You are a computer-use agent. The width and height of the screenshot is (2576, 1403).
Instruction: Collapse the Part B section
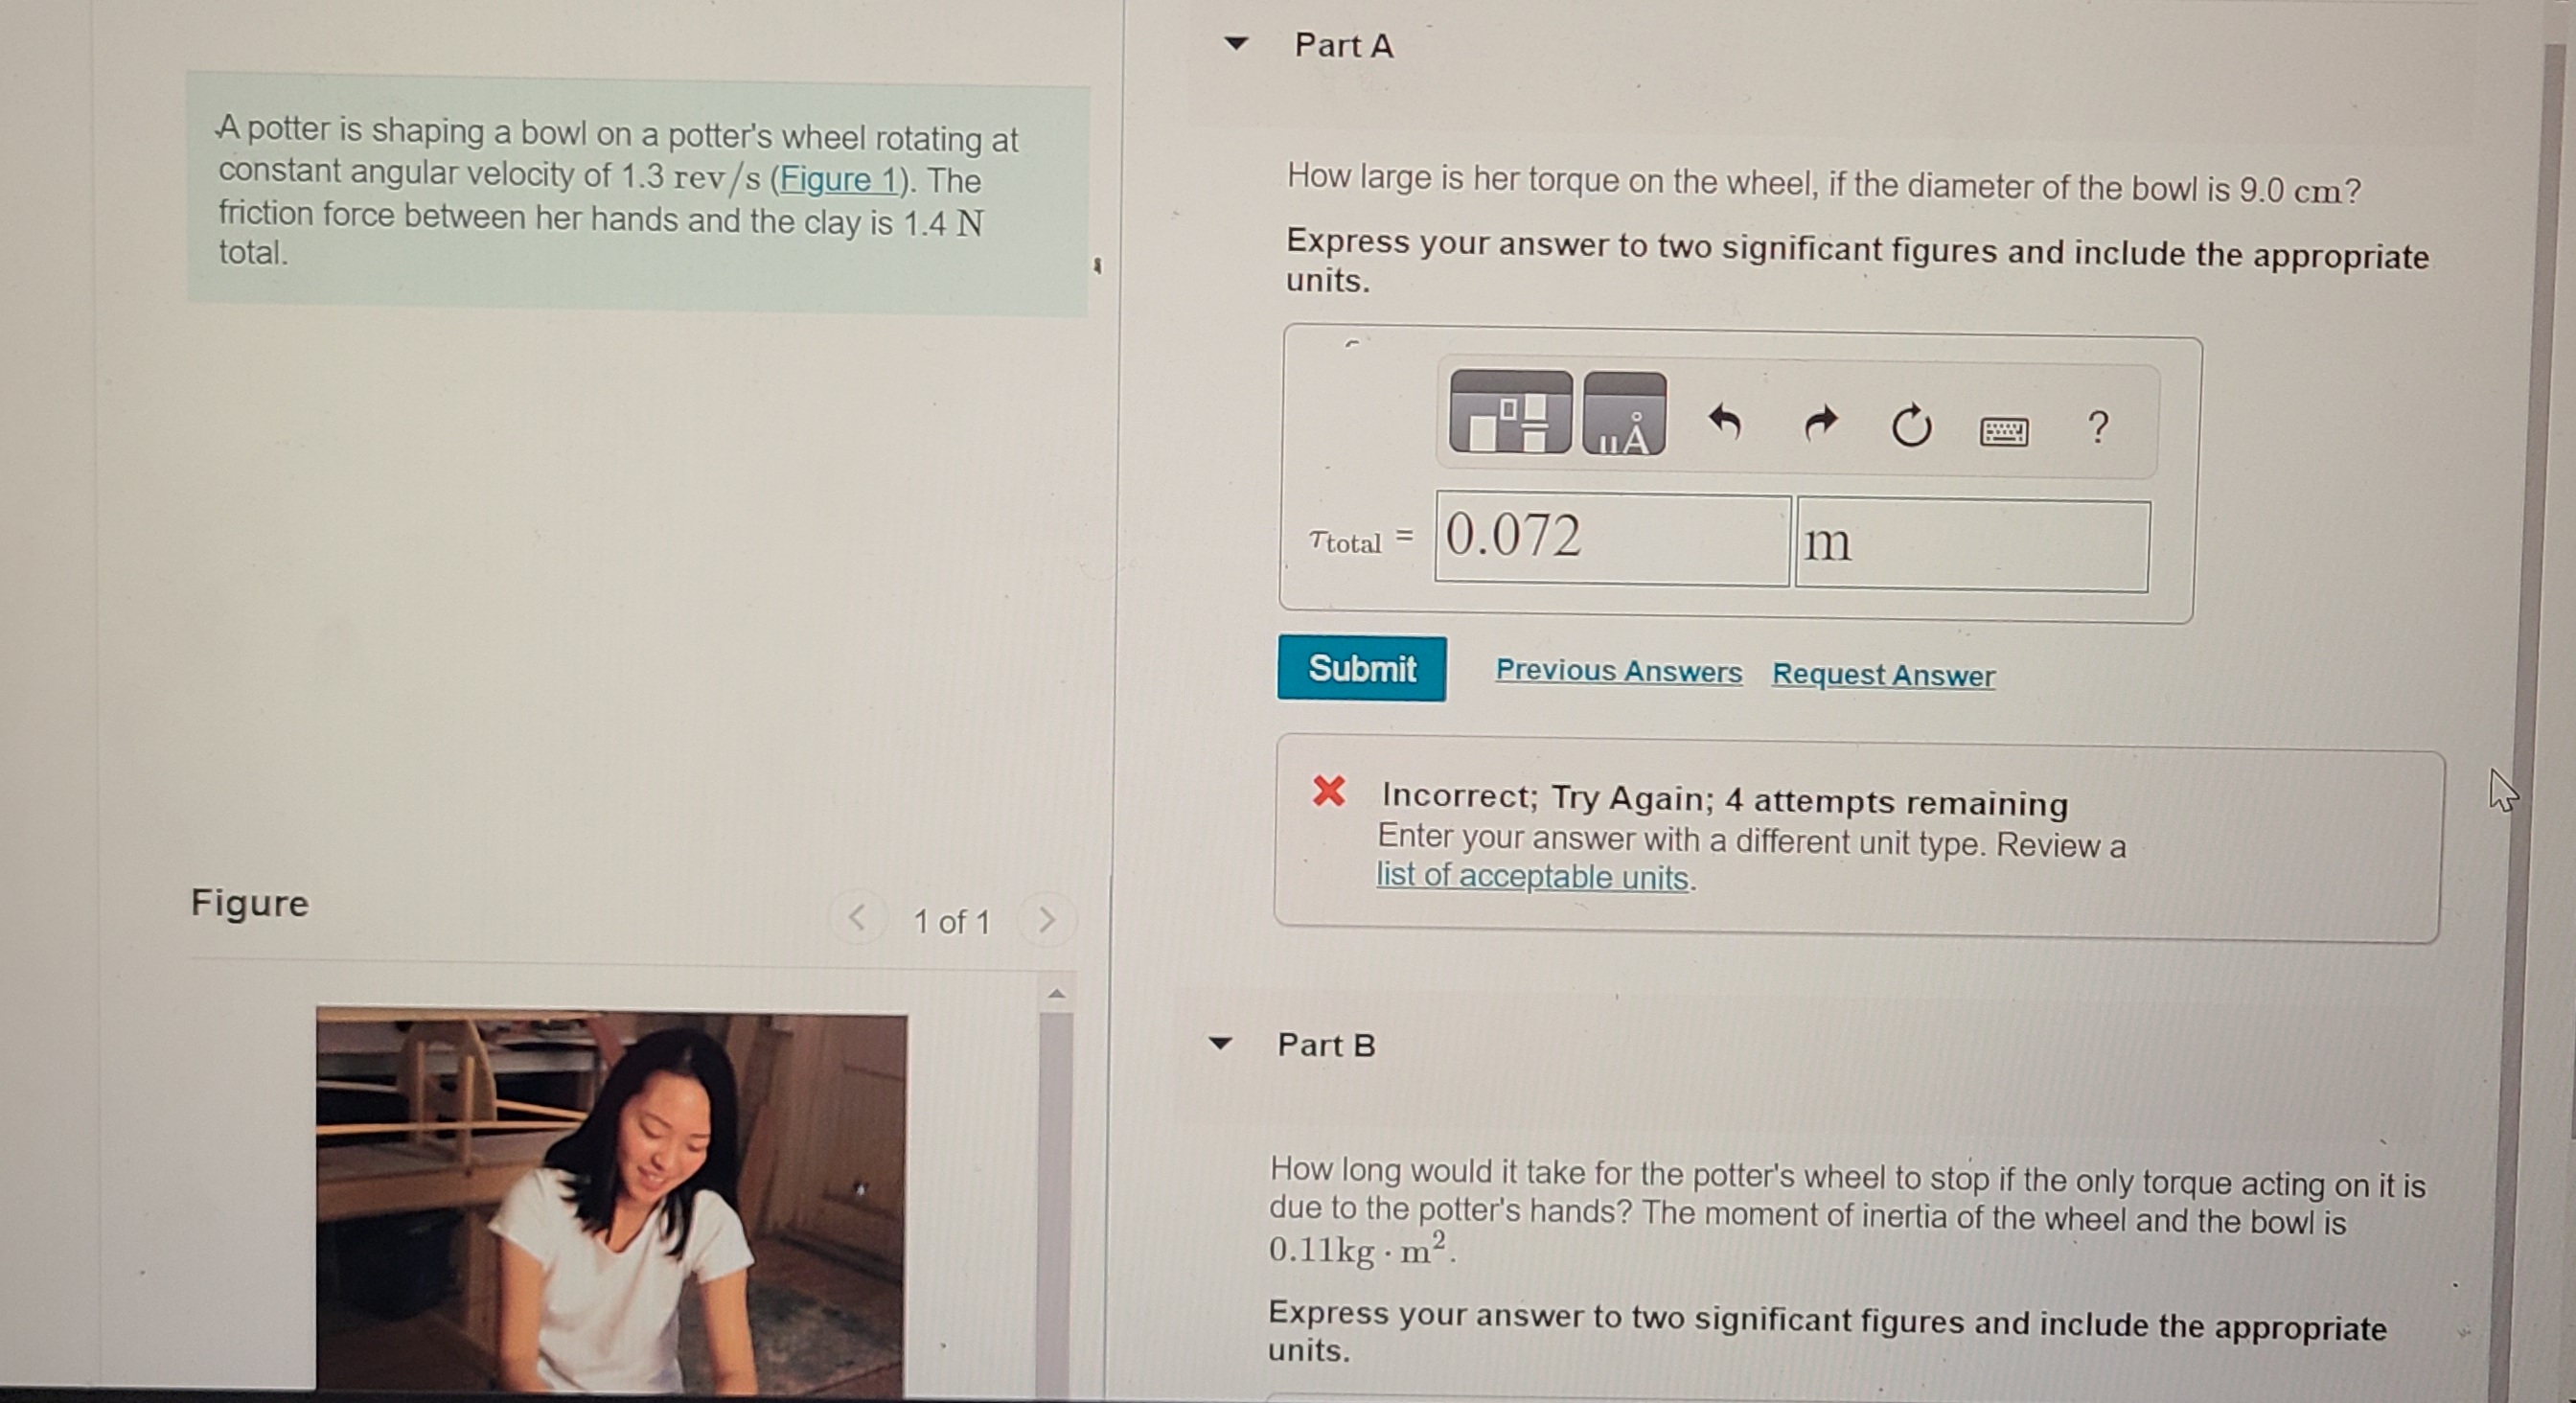tap(1219, 1043)
